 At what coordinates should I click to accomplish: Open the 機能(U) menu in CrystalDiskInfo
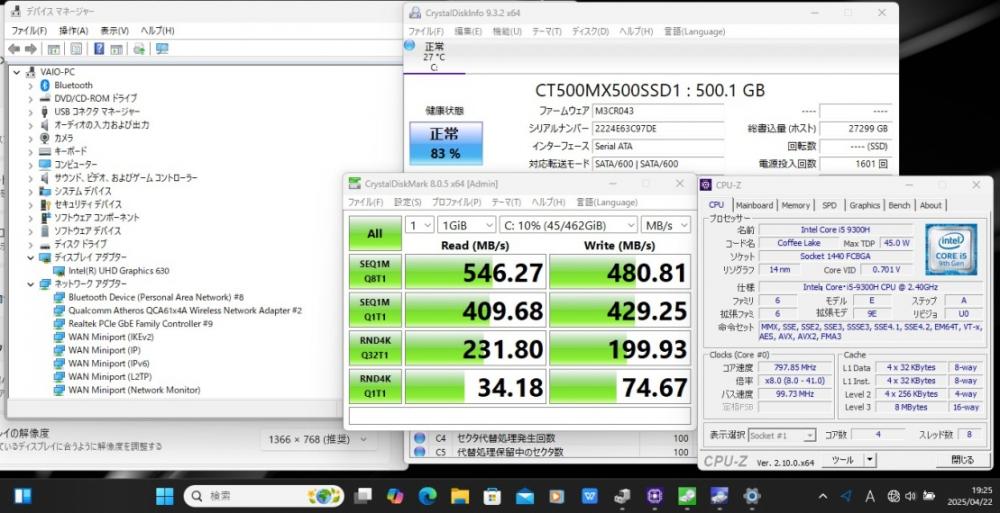507,31
